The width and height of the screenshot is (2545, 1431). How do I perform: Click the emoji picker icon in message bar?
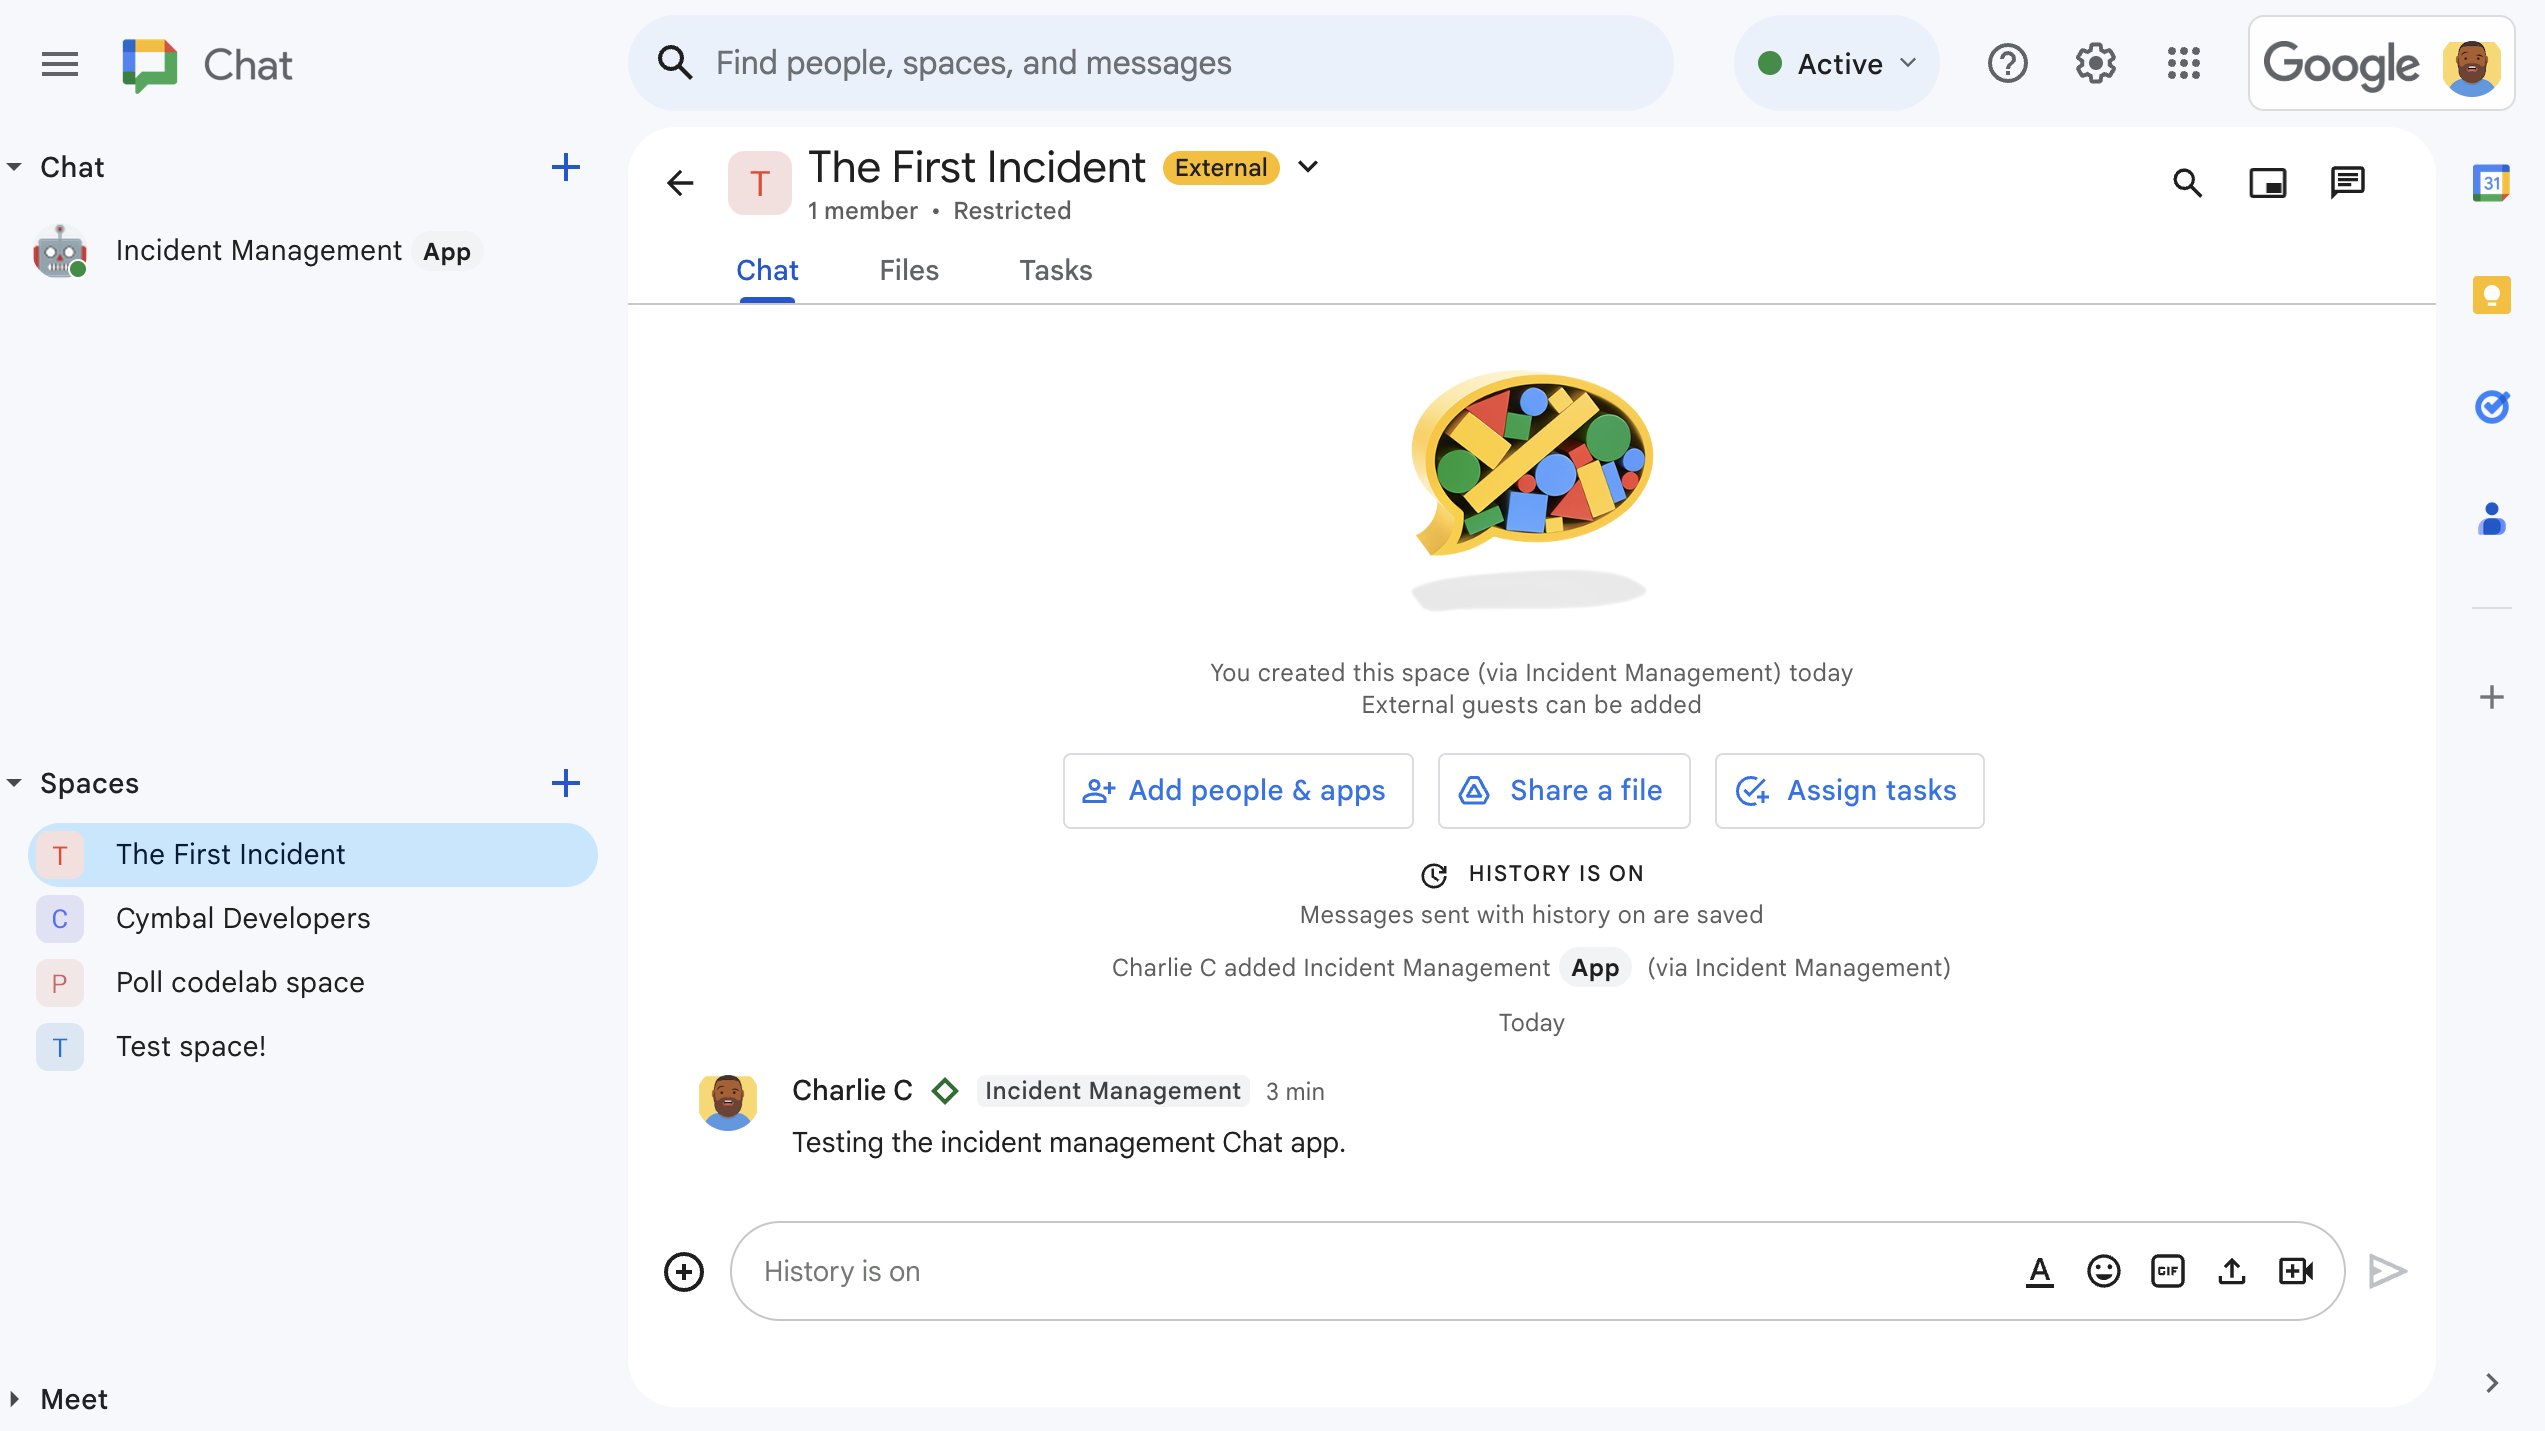(2103, 1270)
